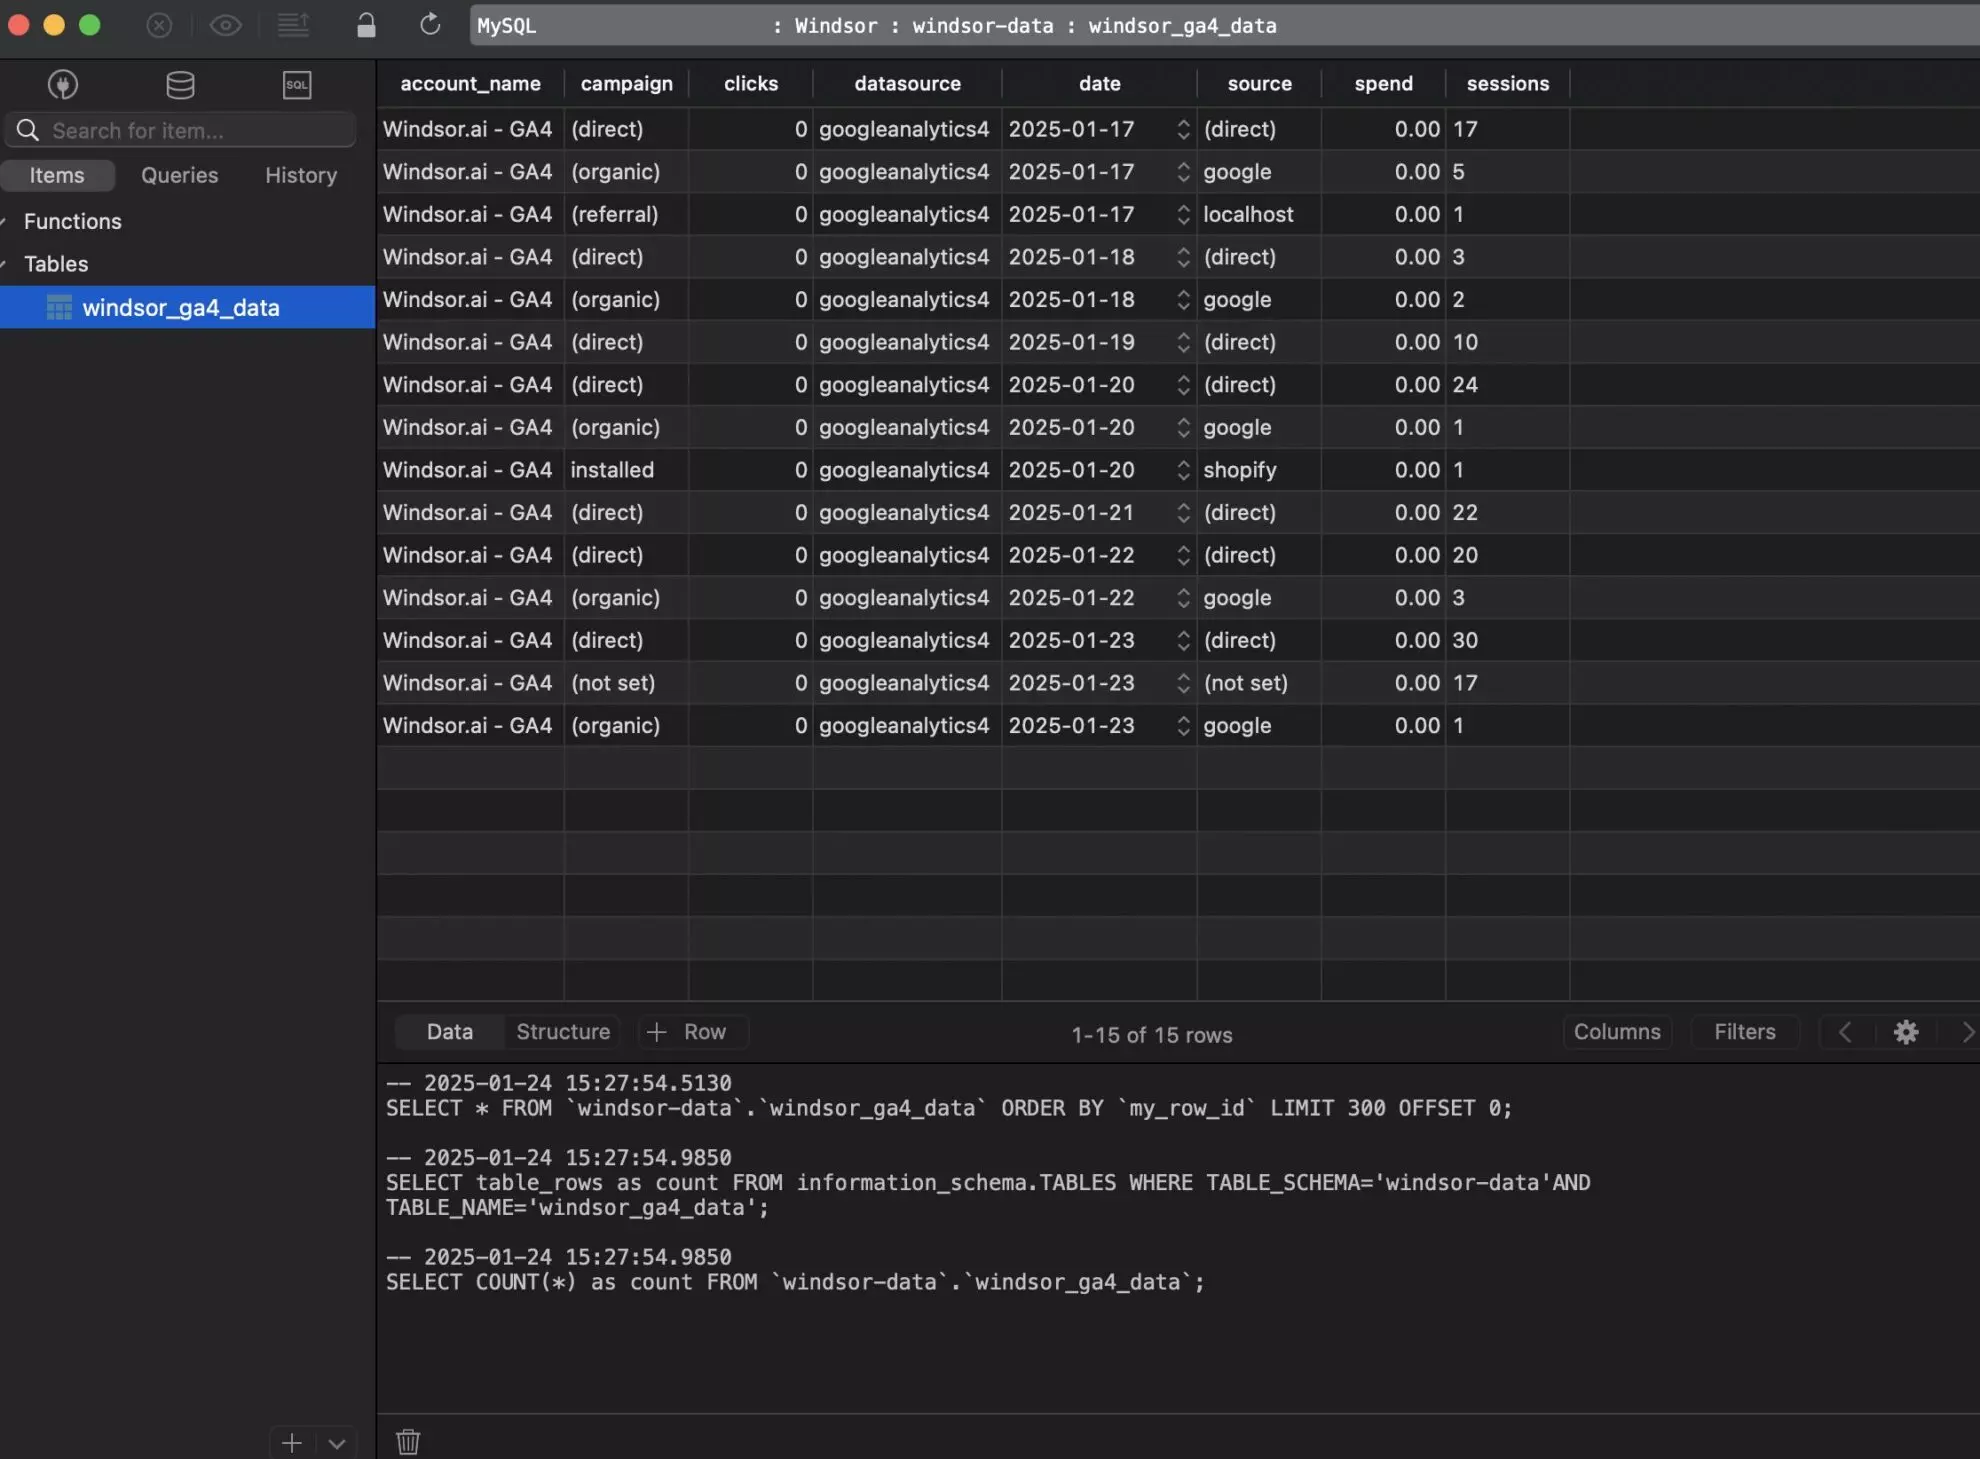
Task: Open the Columns button
Action: tap(1617, 1032)
